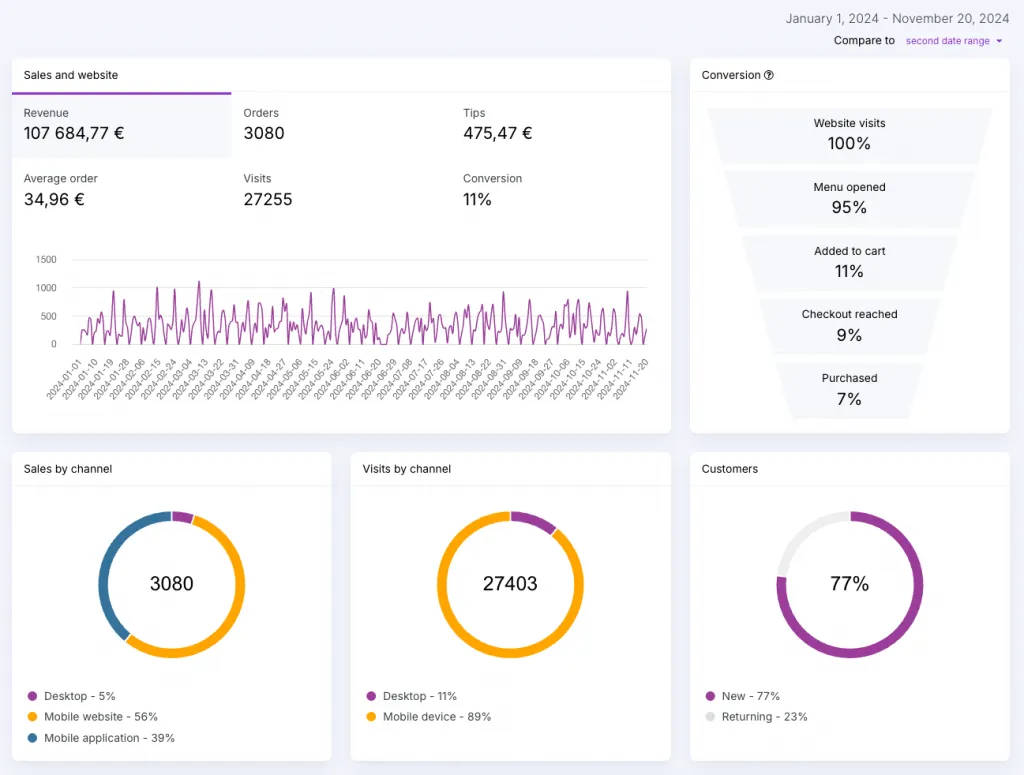Select the Orders metric tab
Image resolution: width=1024 pixels, height=775 pixels.
[341, 125]
